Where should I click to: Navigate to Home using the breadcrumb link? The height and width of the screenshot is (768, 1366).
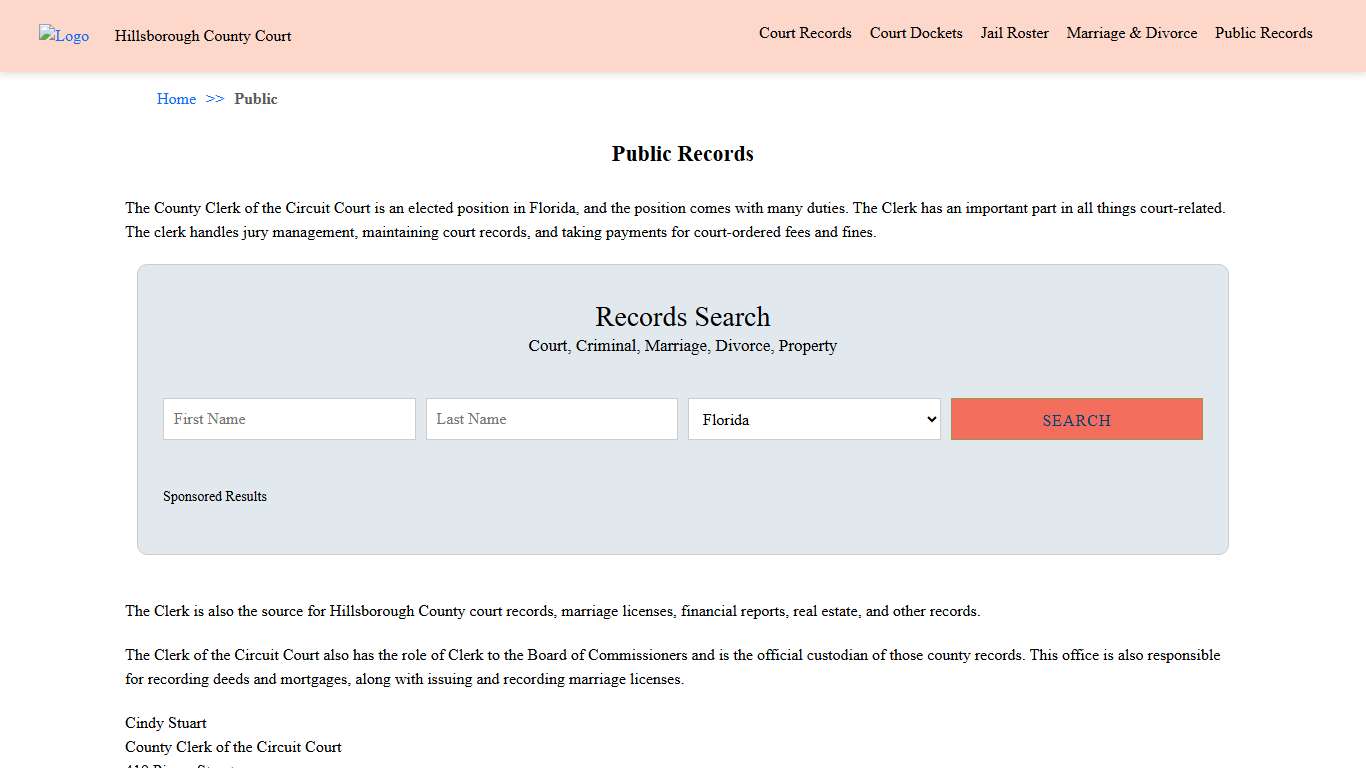176,99
